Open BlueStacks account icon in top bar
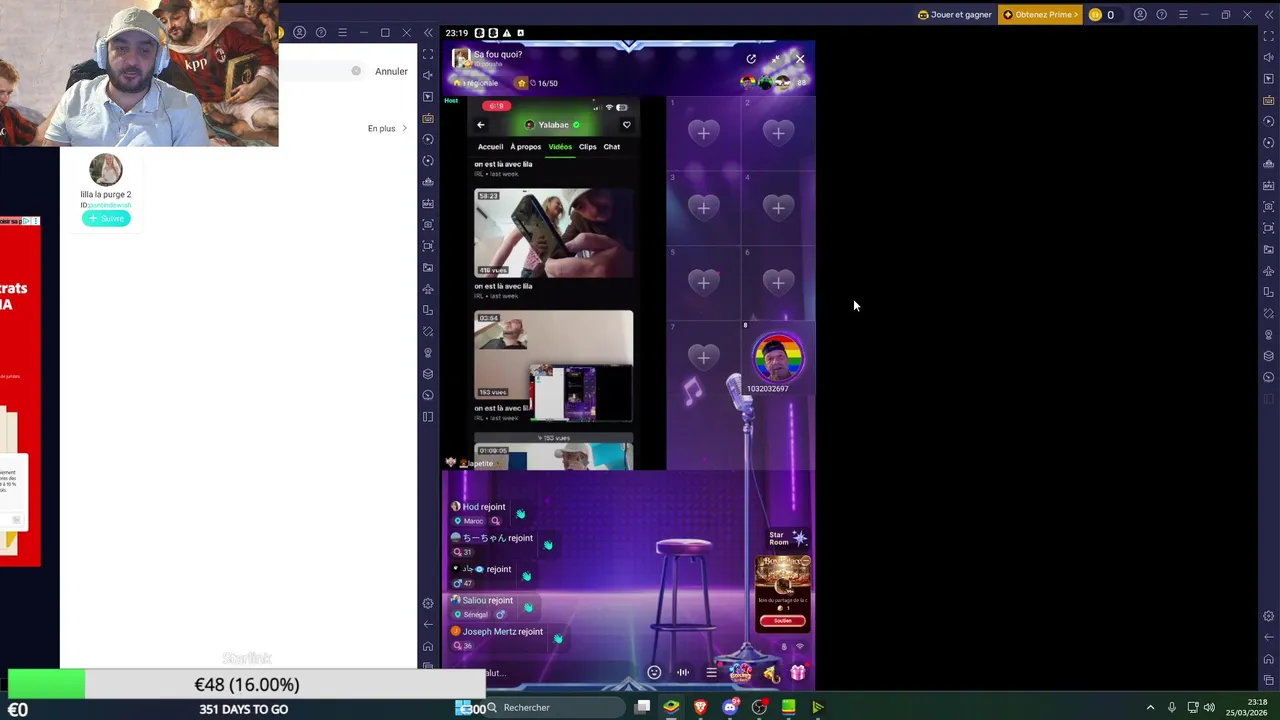The width and height of the screenshot is (1280, 720). point(1140,15)
